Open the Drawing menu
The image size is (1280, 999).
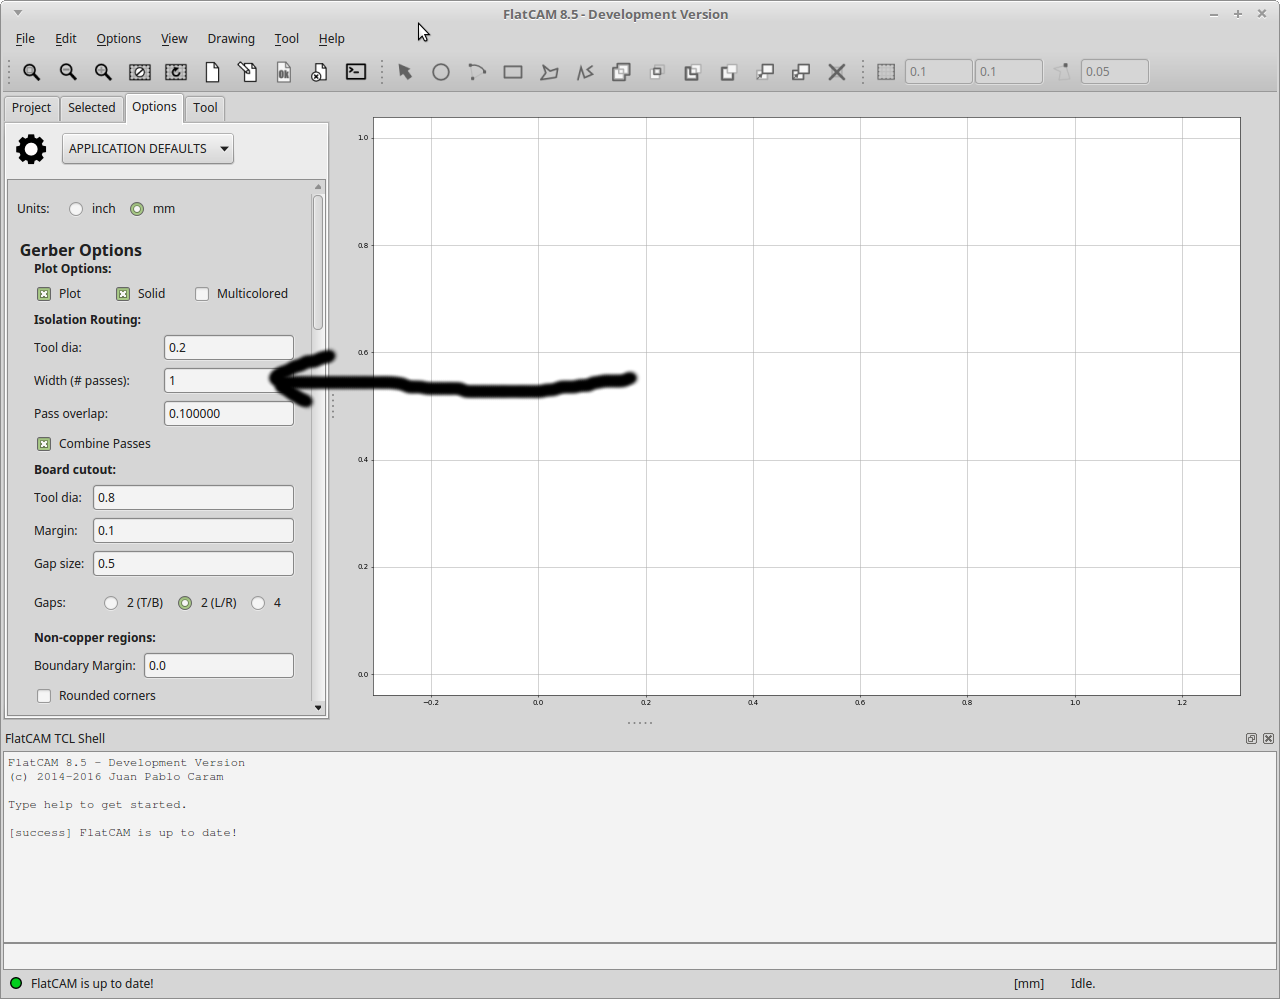(231, 39)
